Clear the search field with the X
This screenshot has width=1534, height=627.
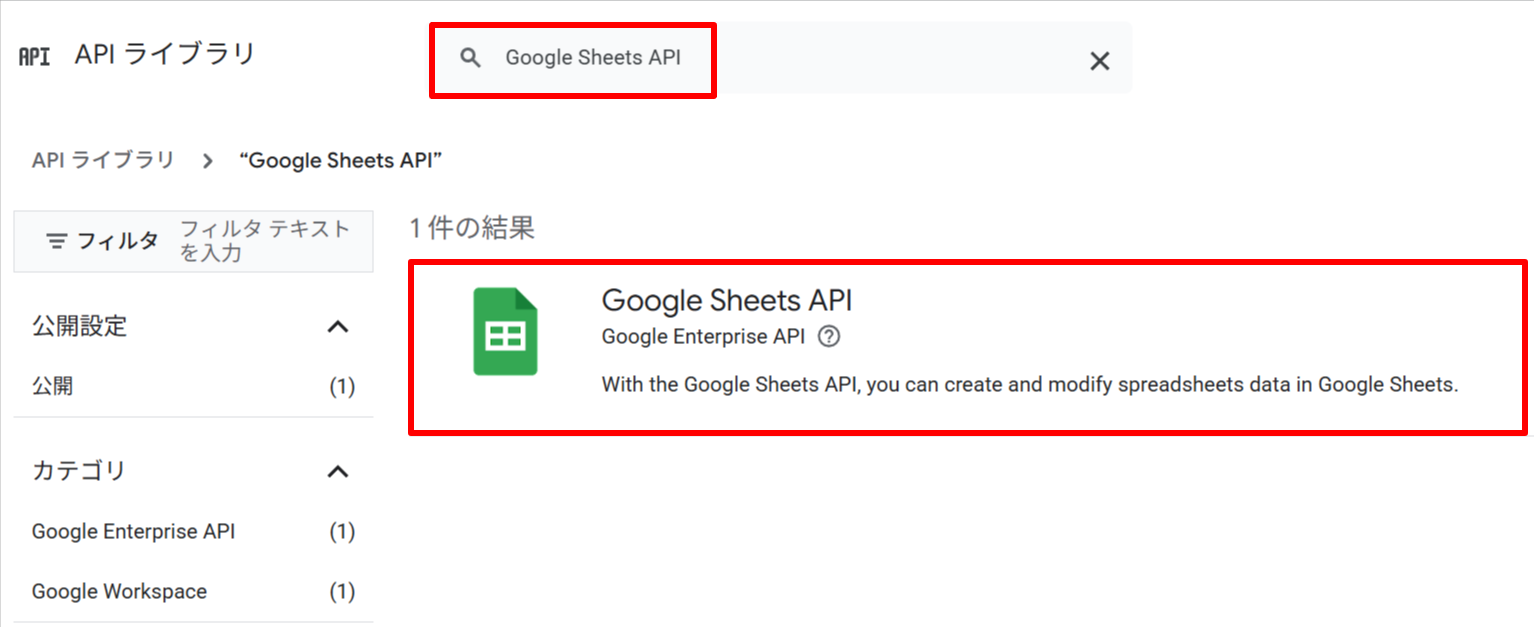(1100, 61)
